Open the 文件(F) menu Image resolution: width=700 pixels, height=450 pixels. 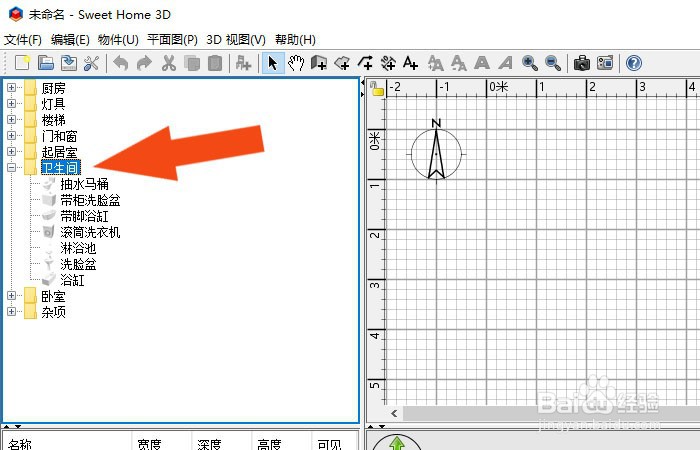coord(23,40)
